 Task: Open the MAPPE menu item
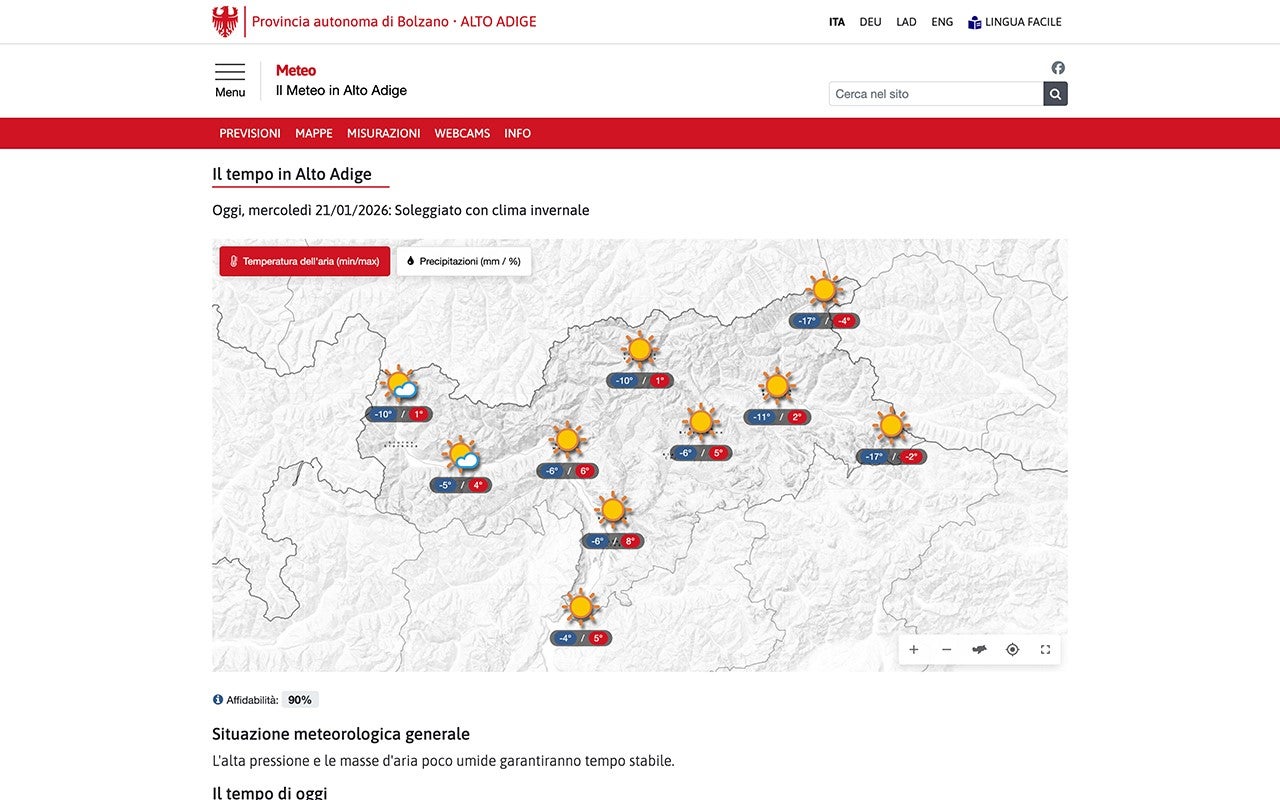314,133
